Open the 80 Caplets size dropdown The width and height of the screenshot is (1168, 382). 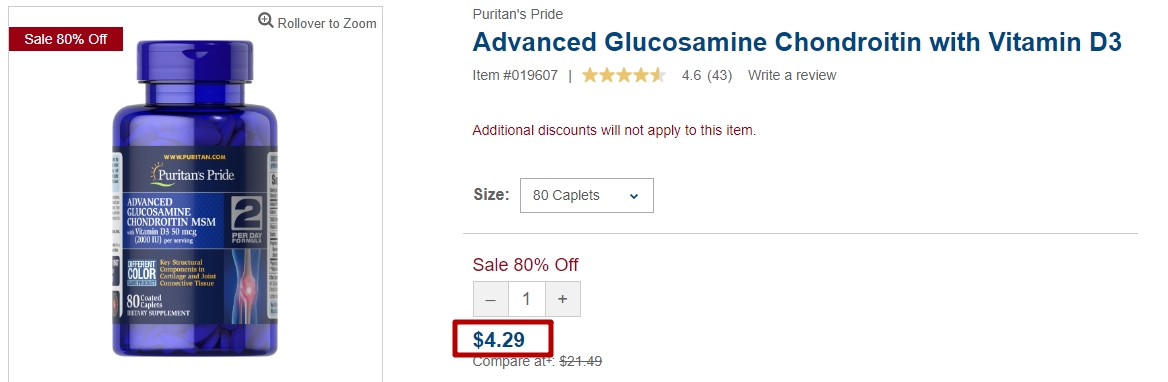pos(587,195)
